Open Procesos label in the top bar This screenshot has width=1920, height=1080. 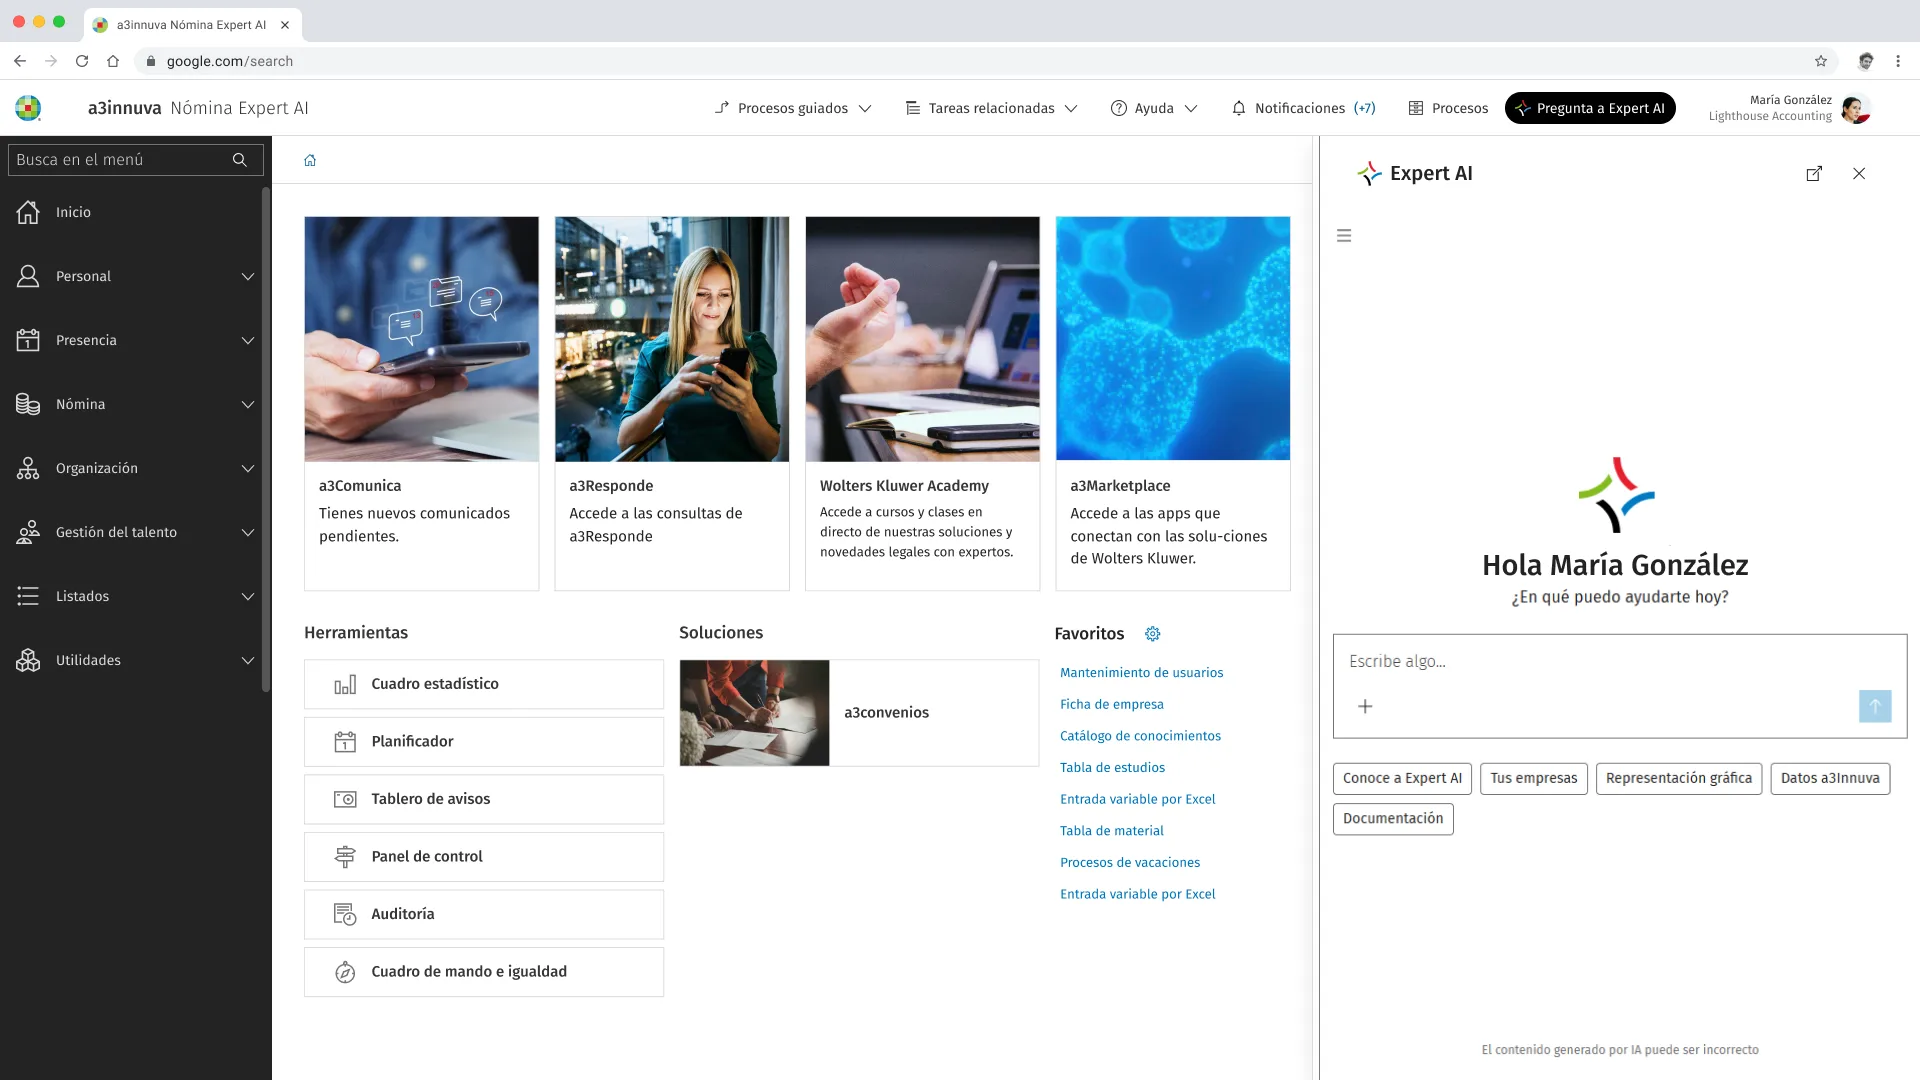1460,108
